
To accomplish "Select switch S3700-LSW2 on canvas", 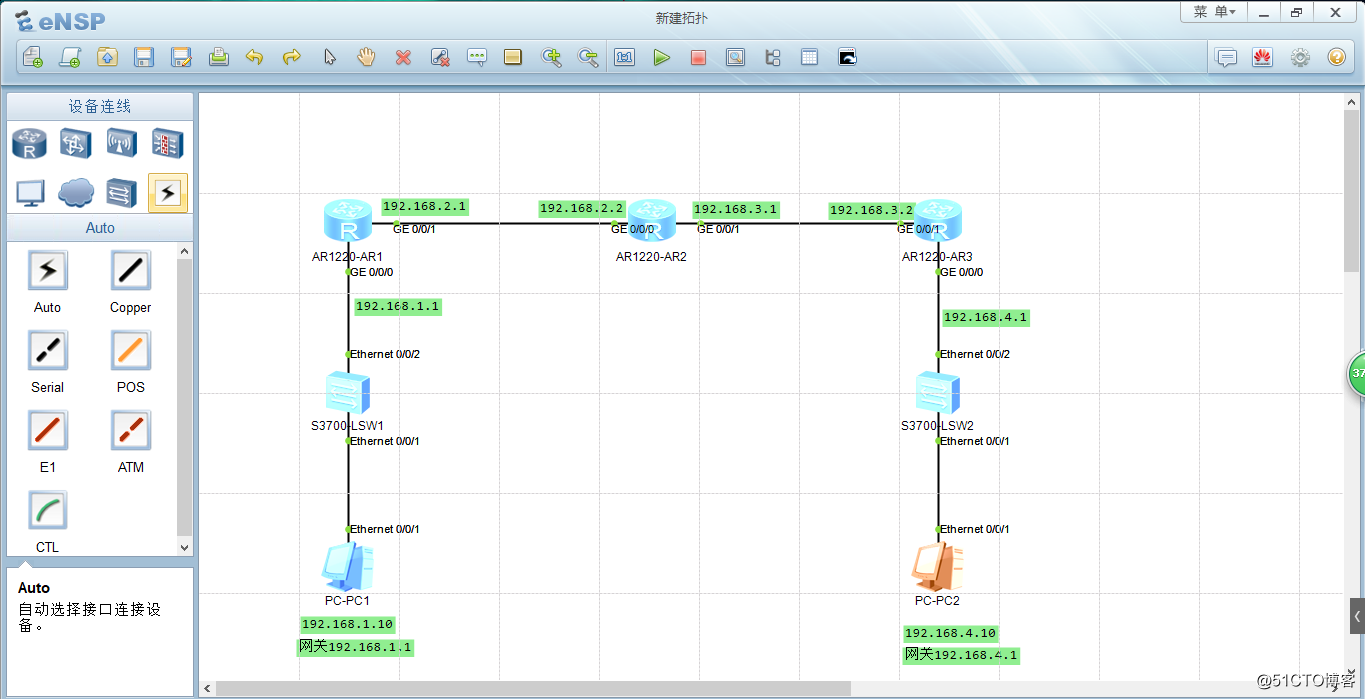I will pos(937,392).
